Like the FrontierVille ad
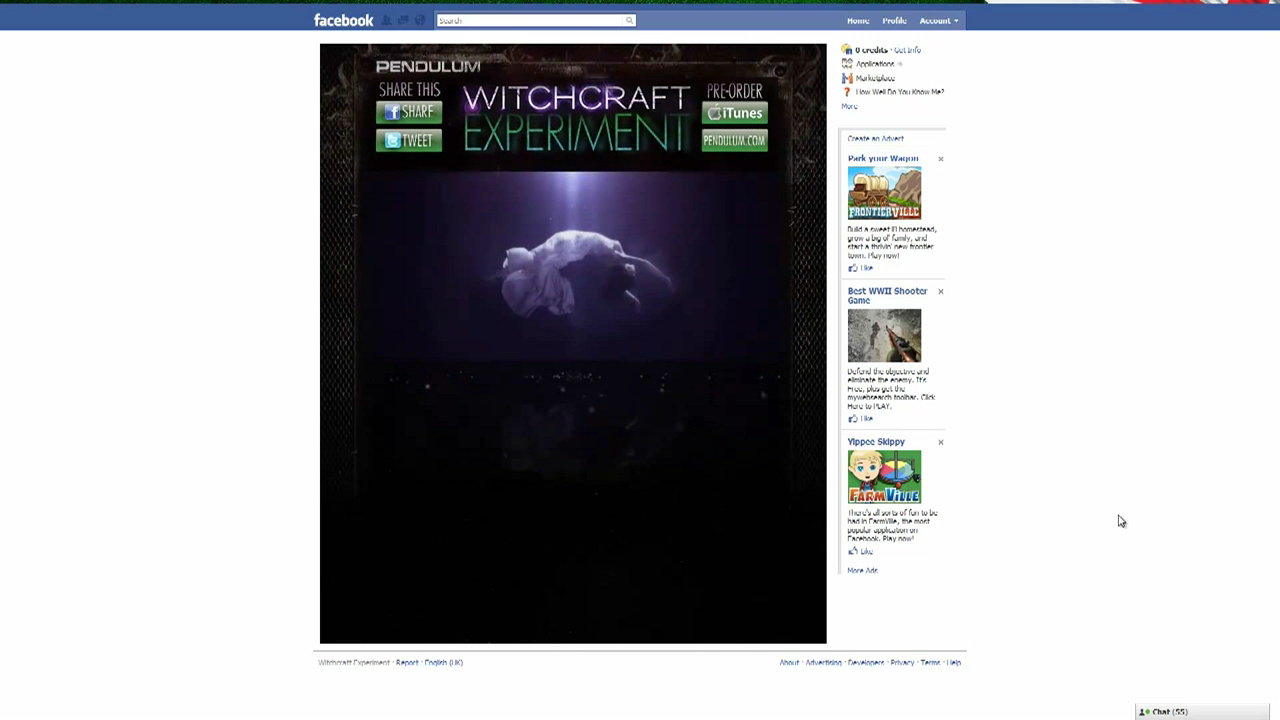This screenshot has height=720, width=1280. coord(861,268)
